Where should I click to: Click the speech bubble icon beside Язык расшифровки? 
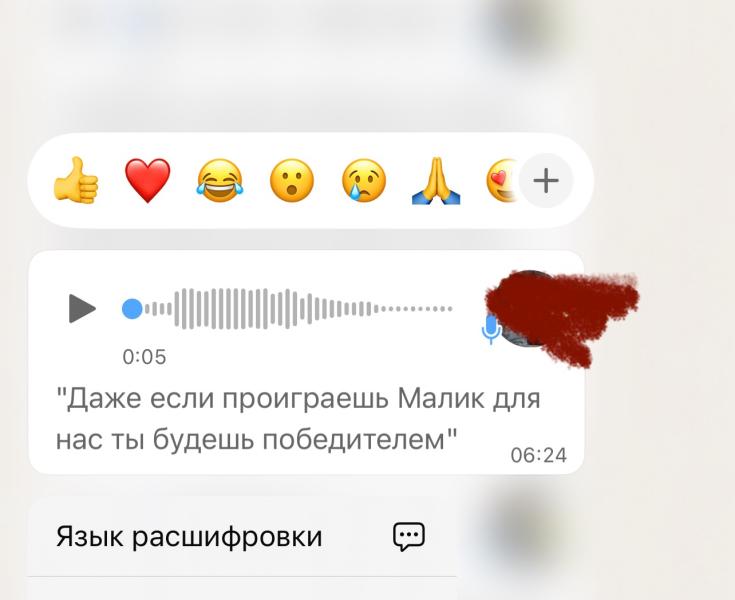[x=409, y=536]
